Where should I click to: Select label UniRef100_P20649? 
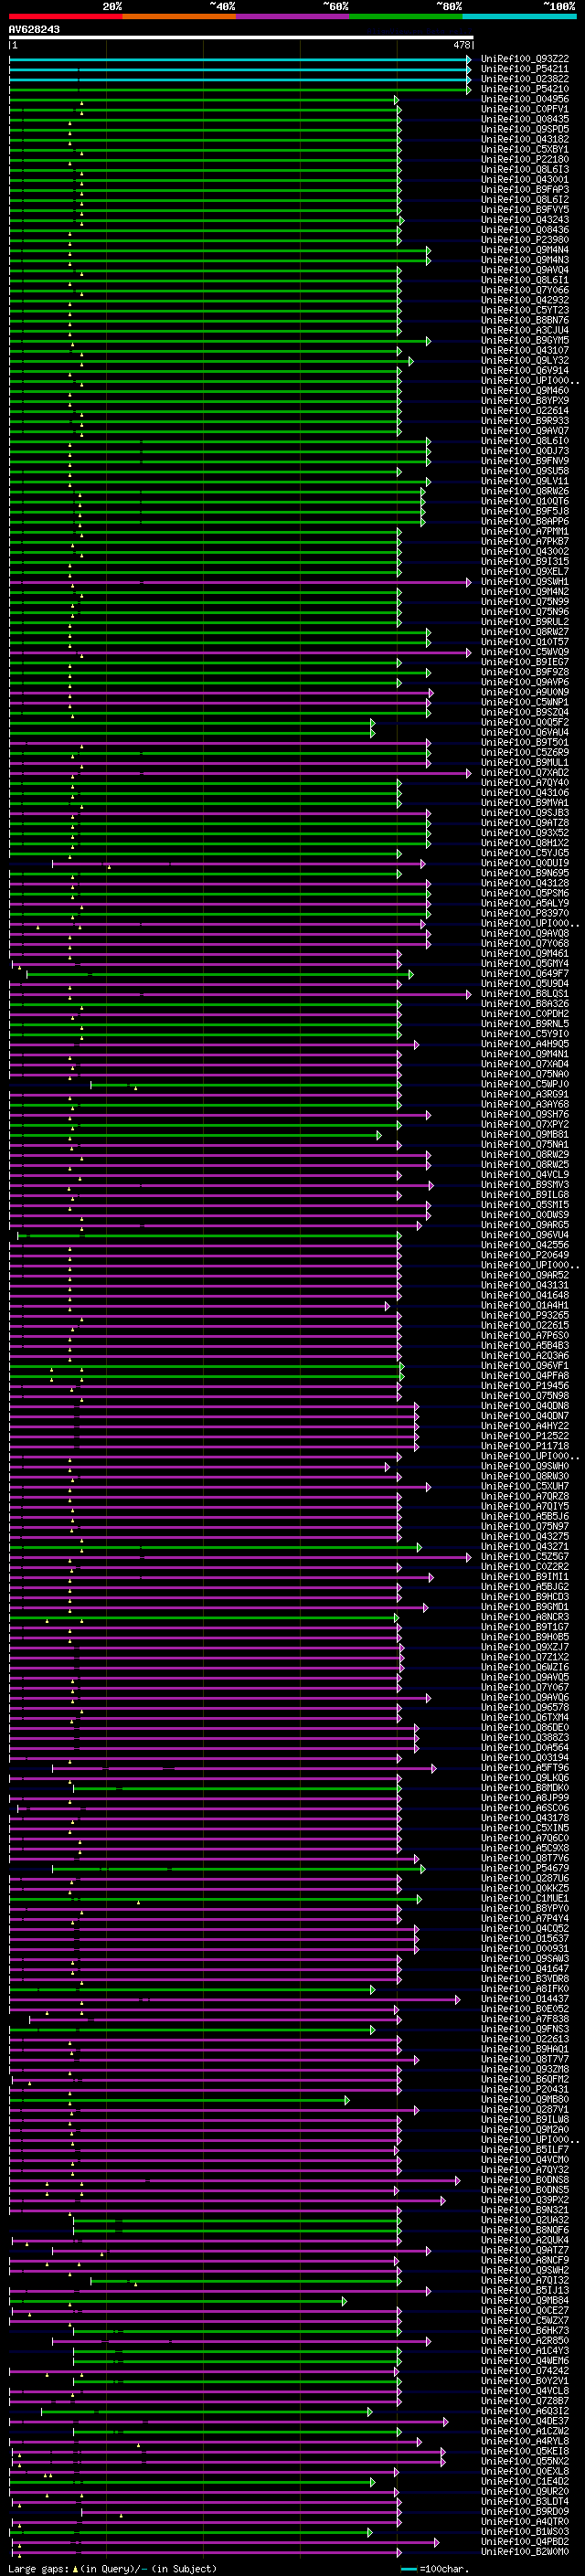525,1255
